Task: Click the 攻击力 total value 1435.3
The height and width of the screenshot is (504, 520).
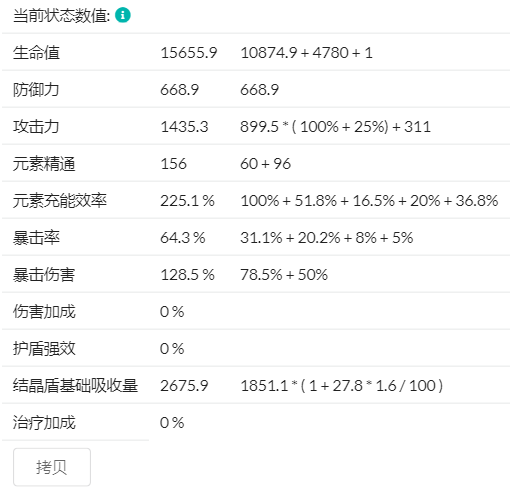Action: pyautogui.click(x=184, y=127)
